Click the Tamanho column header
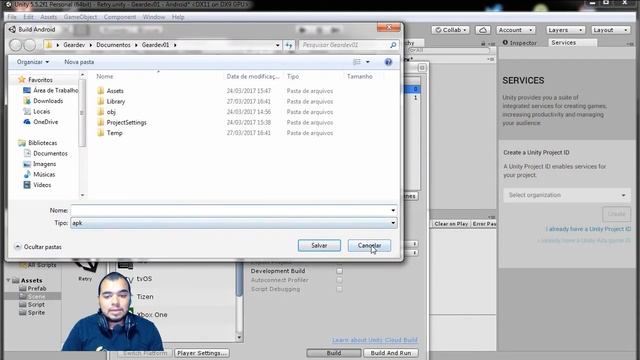 [x=360, y=76]
